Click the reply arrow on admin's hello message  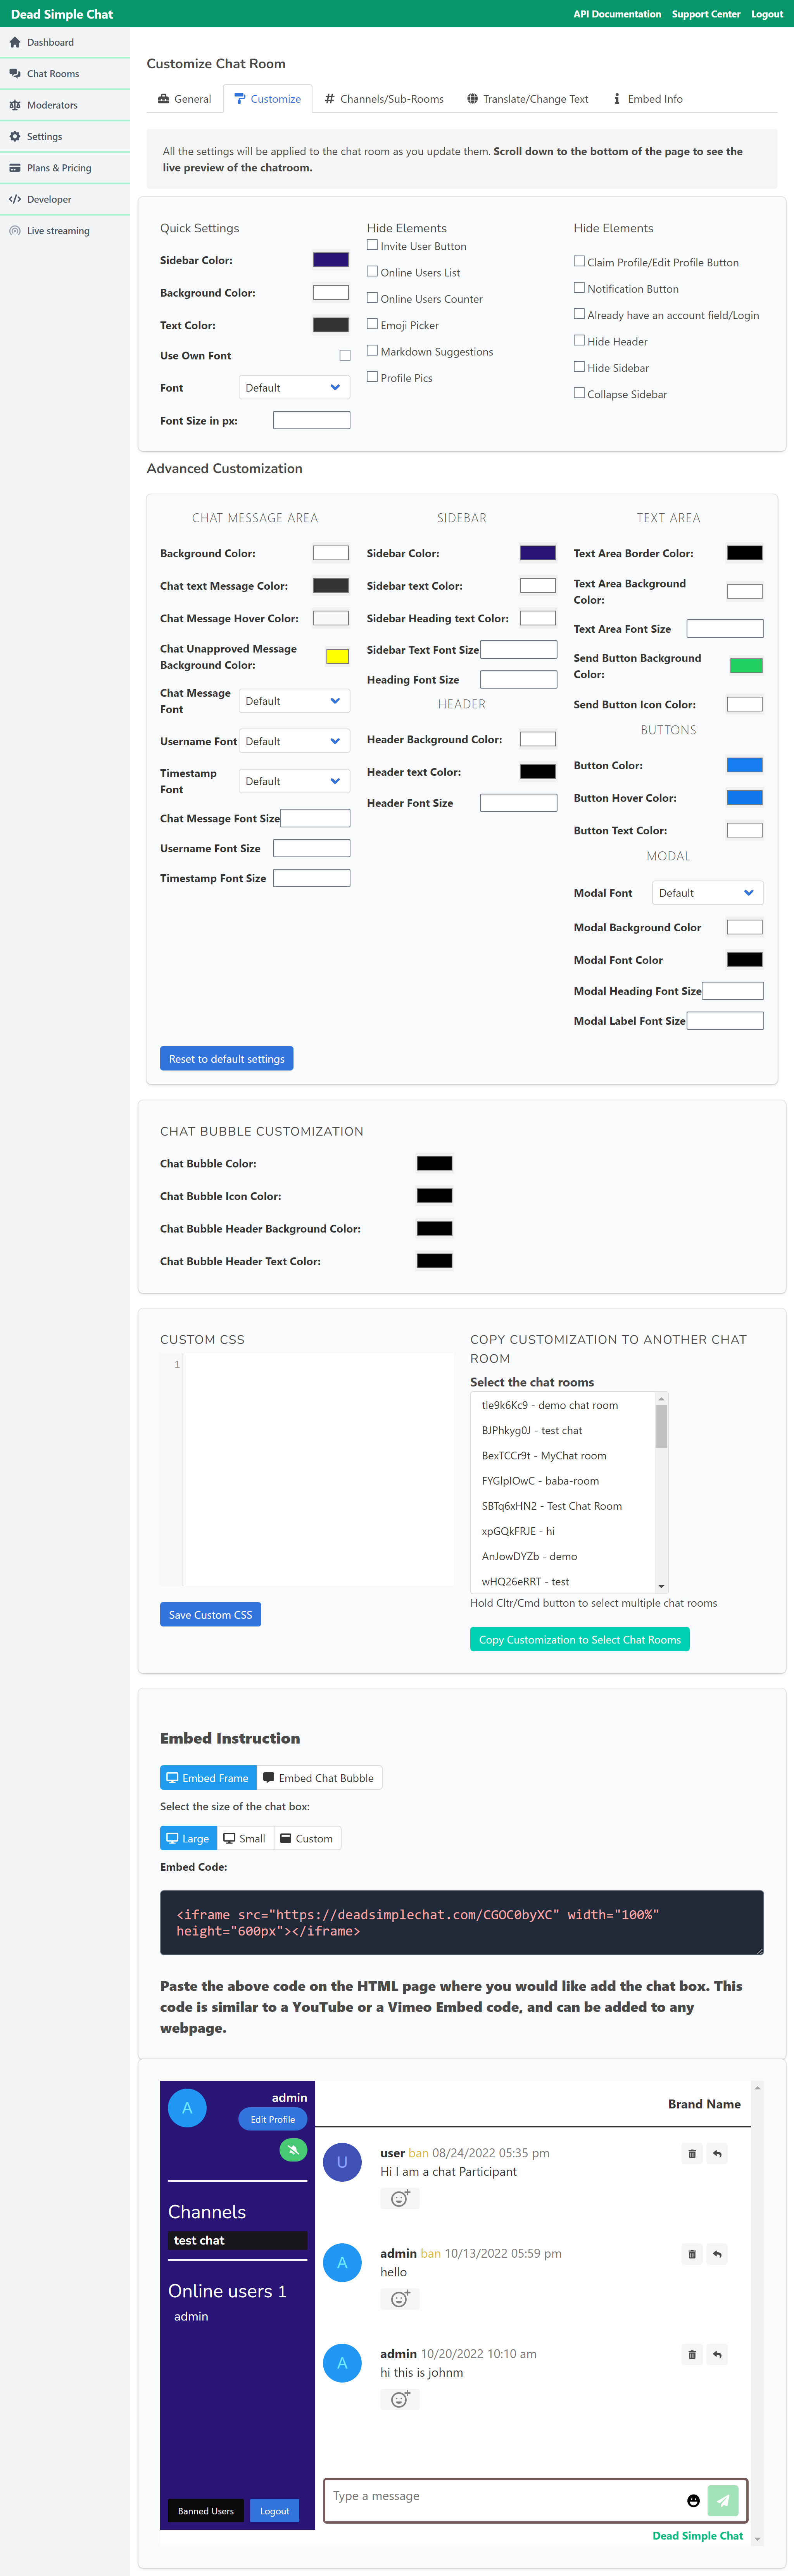click(x=717, y=2254)
